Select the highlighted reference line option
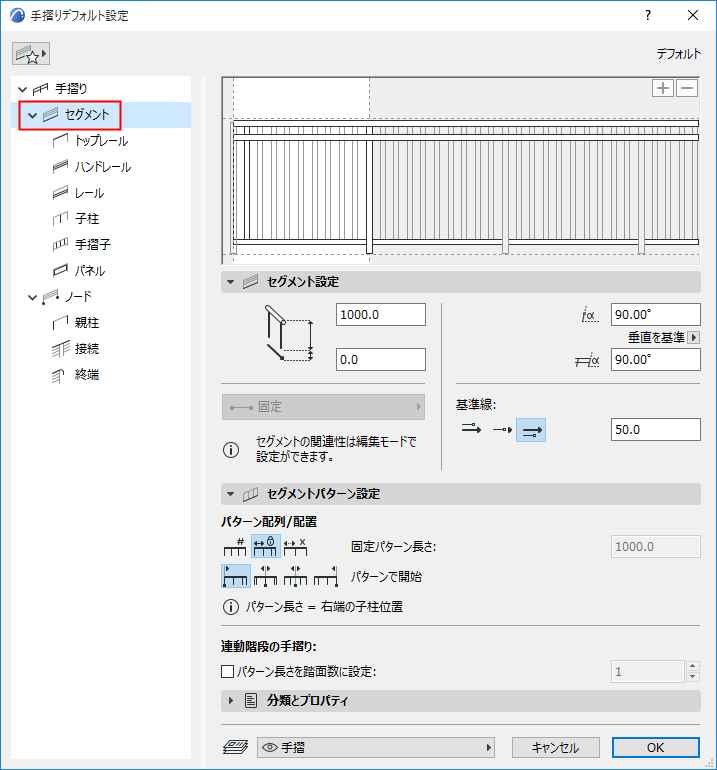This screenshot has width=717, height=770. click(x=531, y=430)
